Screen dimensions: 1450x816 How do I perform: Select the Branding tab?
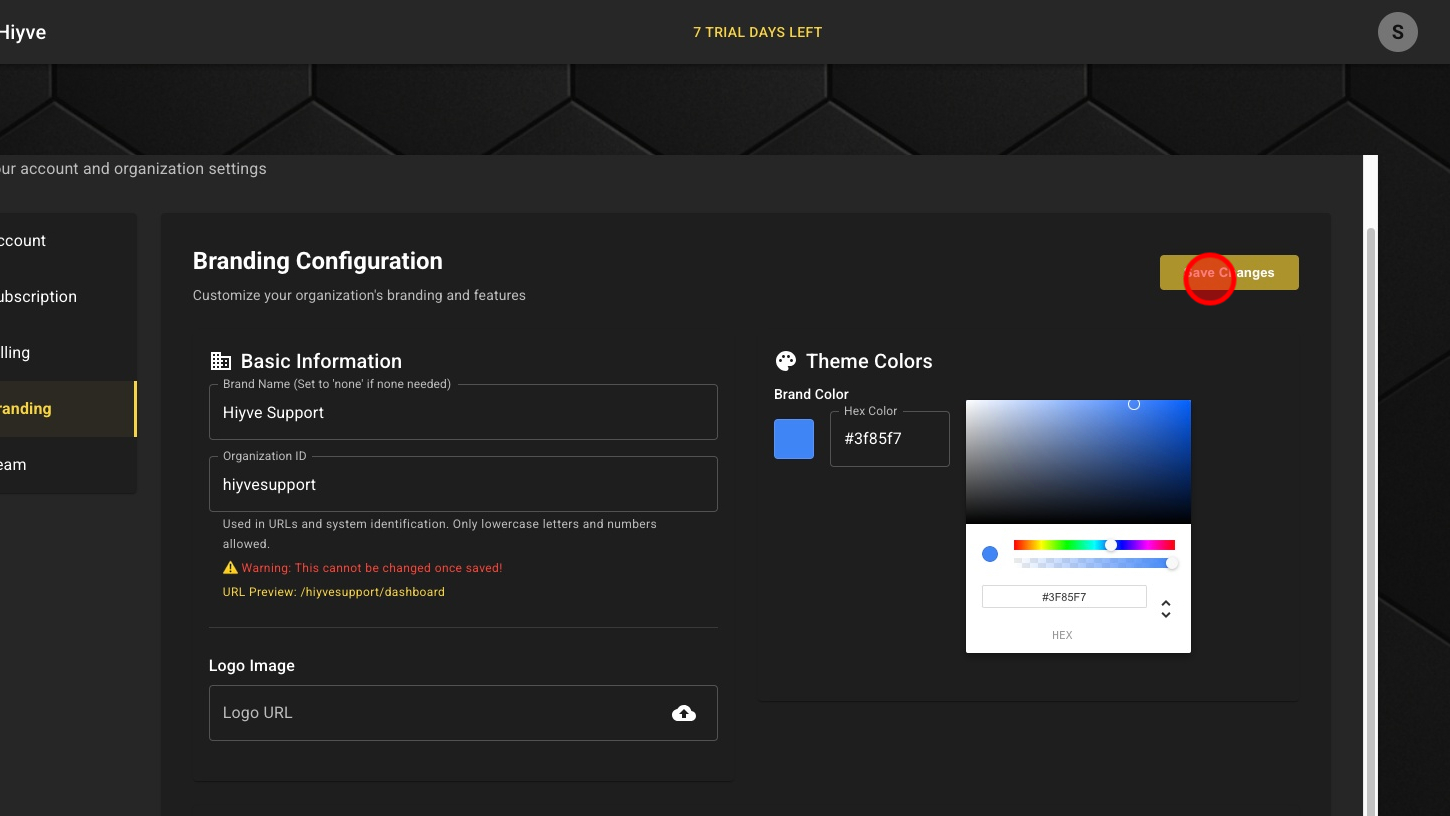tap(26, 409)
